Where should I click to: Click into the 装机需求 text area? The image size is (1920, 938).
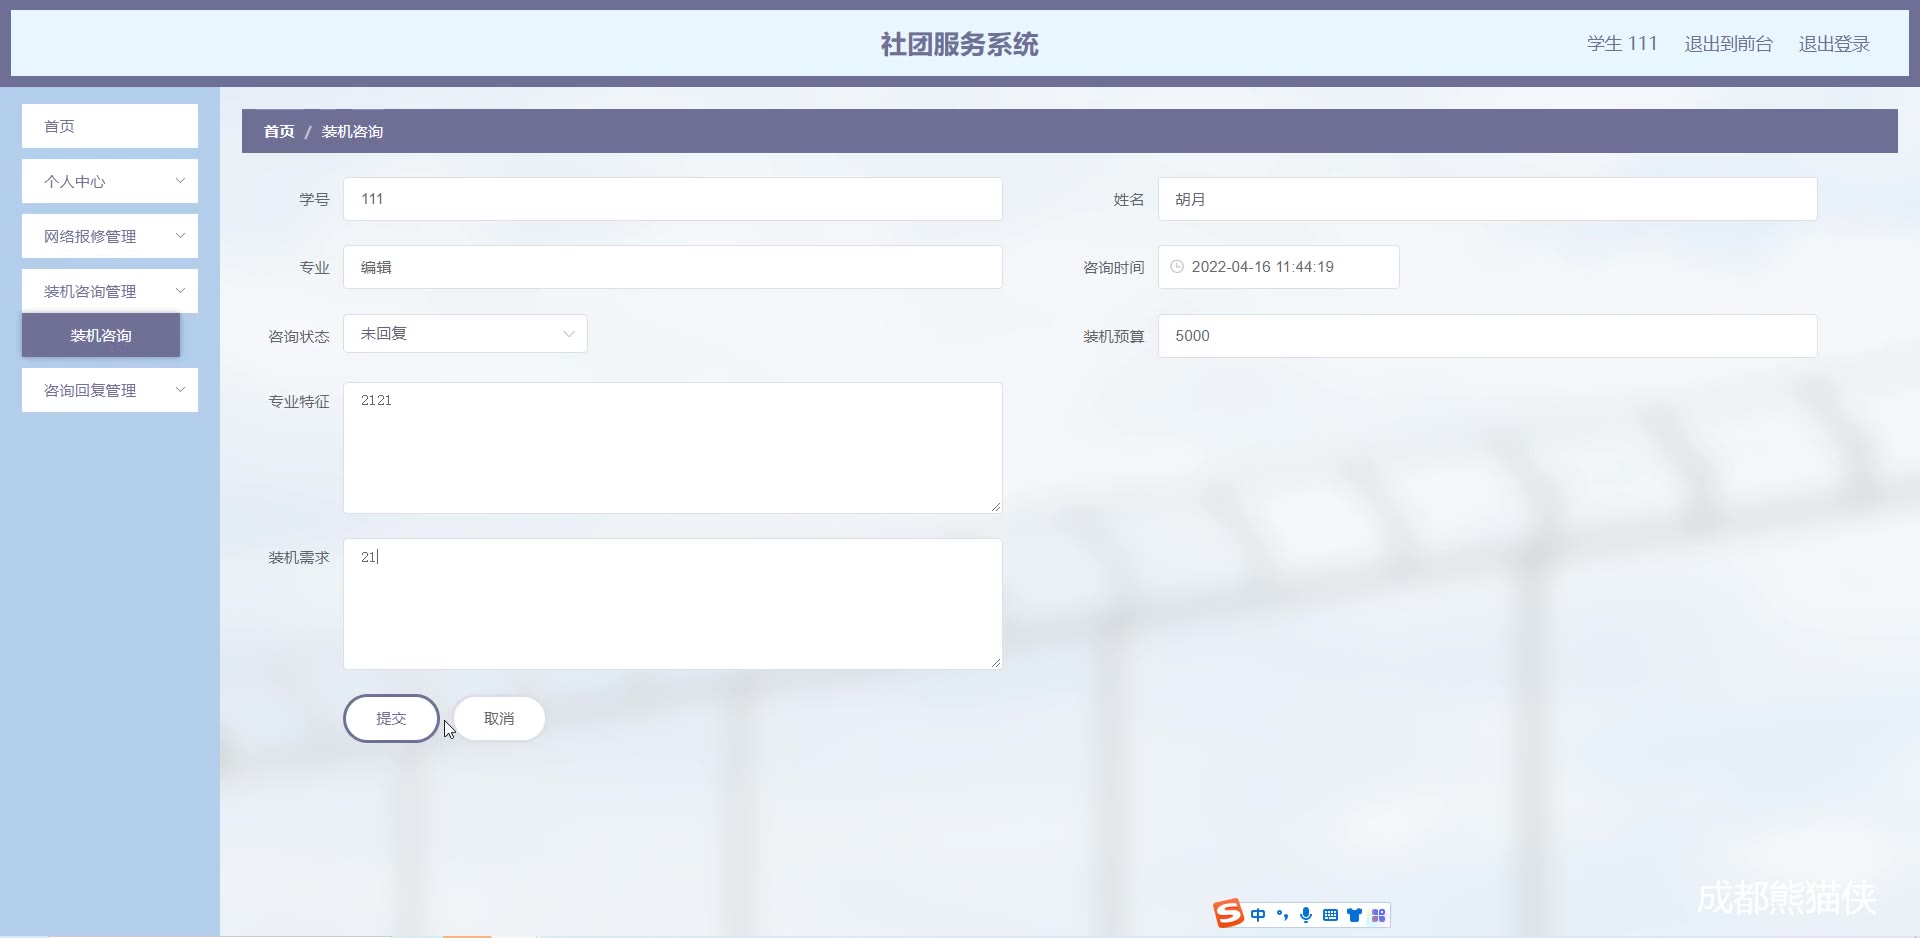pyautogui.click(x=673, y=604)
